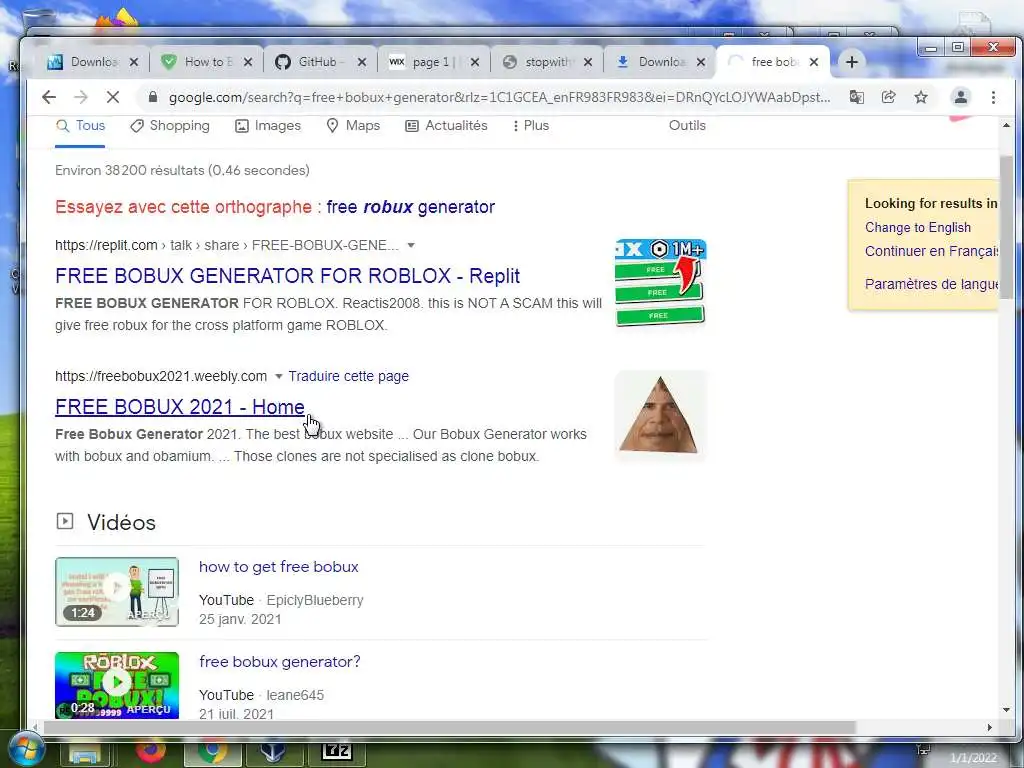Click the scroll up arrow of page

(x=1006, y=125)
